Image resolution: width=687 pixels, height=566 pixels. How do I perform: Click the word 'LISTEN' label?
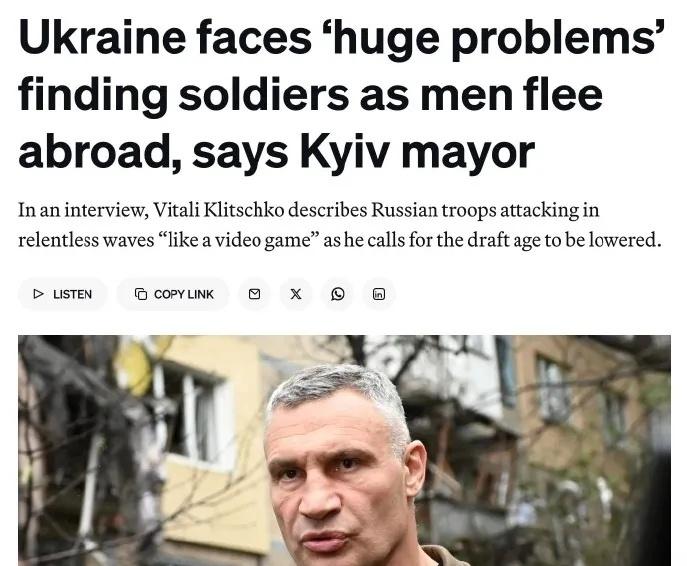(72, 294)
